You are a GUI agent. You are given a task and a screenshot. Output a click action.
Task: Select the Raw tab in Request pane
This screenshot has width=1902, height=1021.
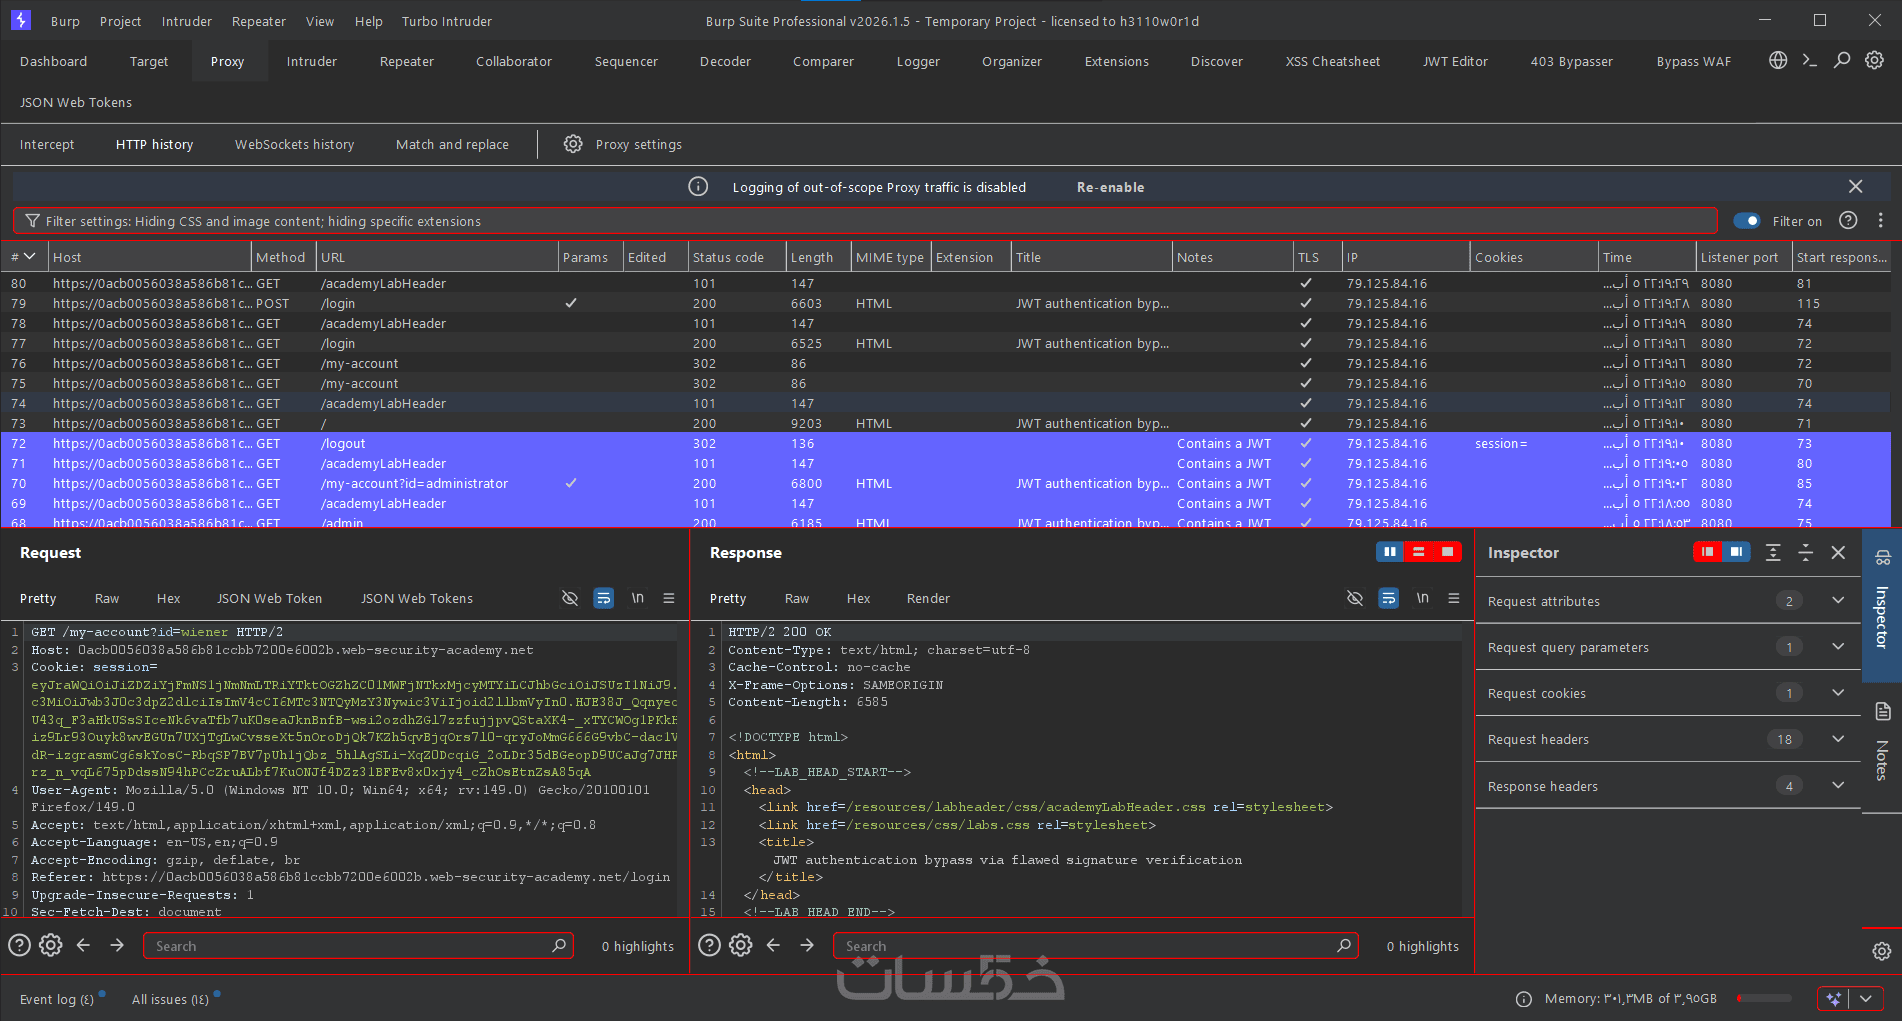click(107, 598)
